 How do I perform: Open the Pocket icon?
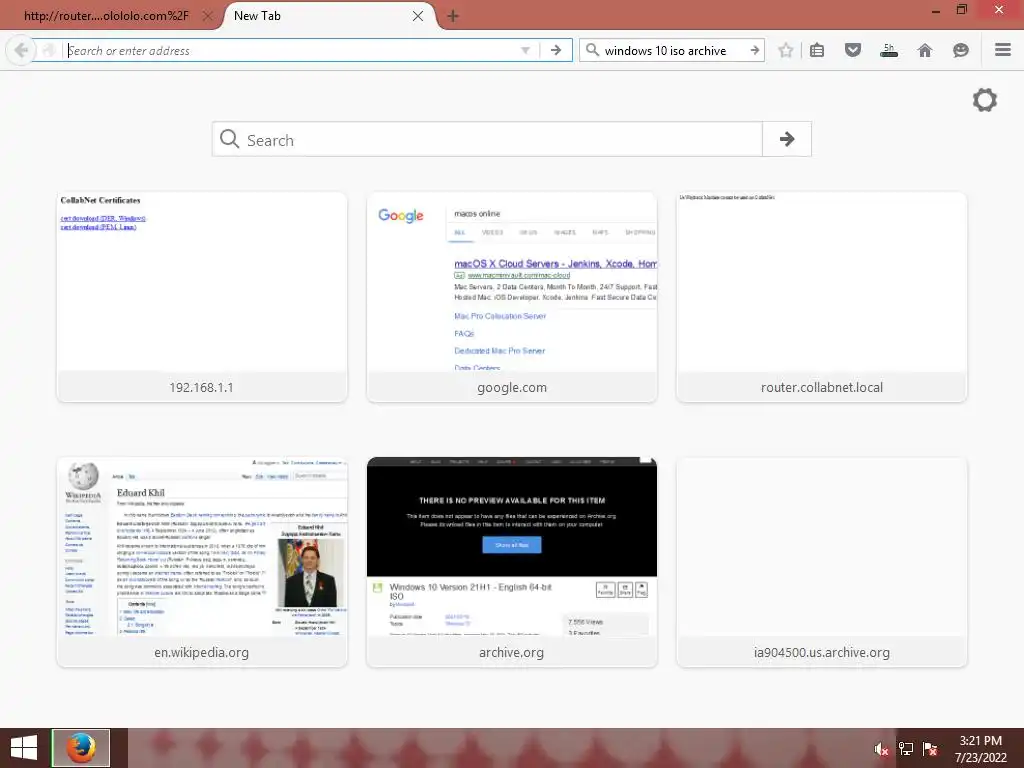pos(853,50)
